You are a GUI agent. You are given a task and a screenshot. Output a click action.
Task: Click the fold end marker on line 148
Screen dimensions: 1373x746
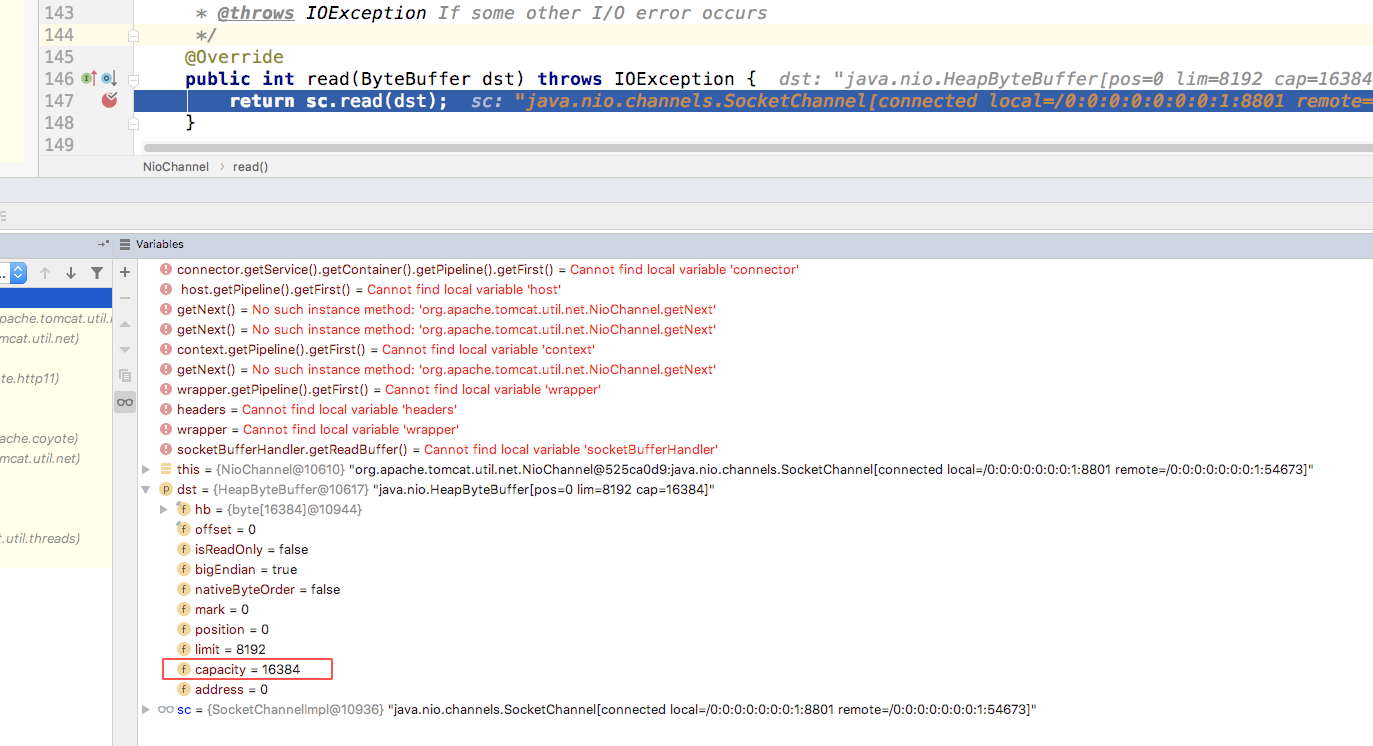pos(133,122)
